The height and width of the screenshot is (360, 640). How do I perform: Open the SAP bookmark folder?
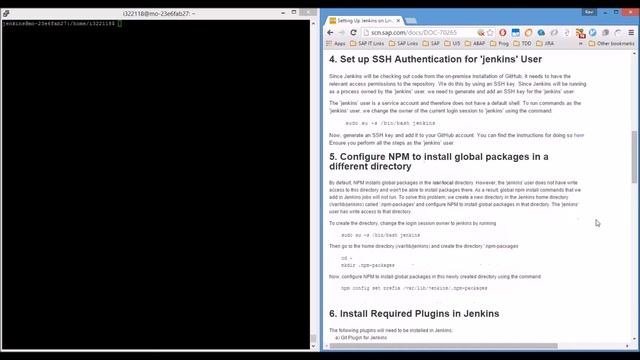point(431,43)
